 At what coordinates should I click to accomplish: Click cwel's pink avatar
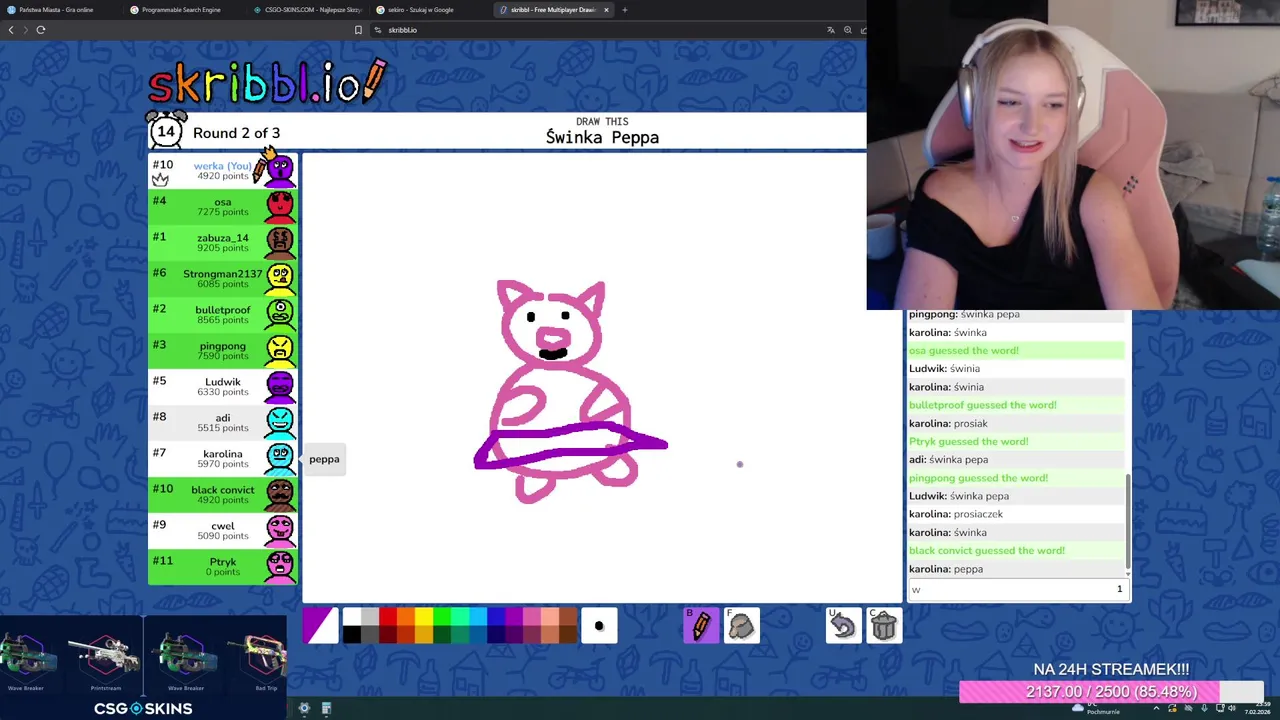280,530
